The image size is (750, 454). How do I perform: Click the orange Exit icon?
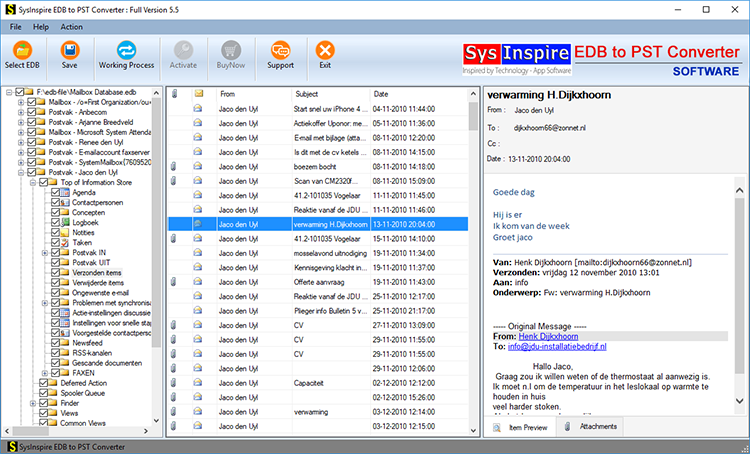[325, 50]
